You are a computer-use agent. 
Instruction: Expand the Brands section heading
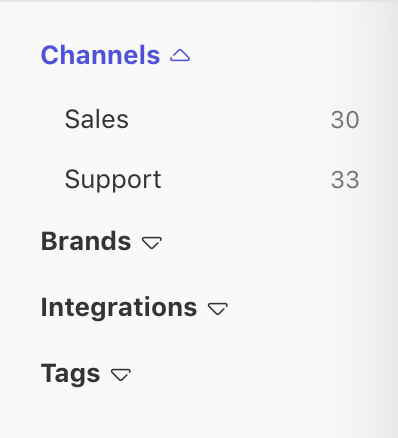pyautogui.click(x=86, y=241)
